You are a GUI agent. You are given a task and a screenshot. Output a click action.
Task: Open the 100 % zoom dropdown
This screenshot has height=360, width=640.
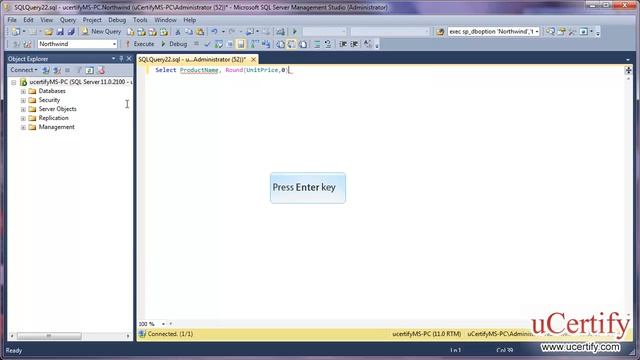point(163,324)
